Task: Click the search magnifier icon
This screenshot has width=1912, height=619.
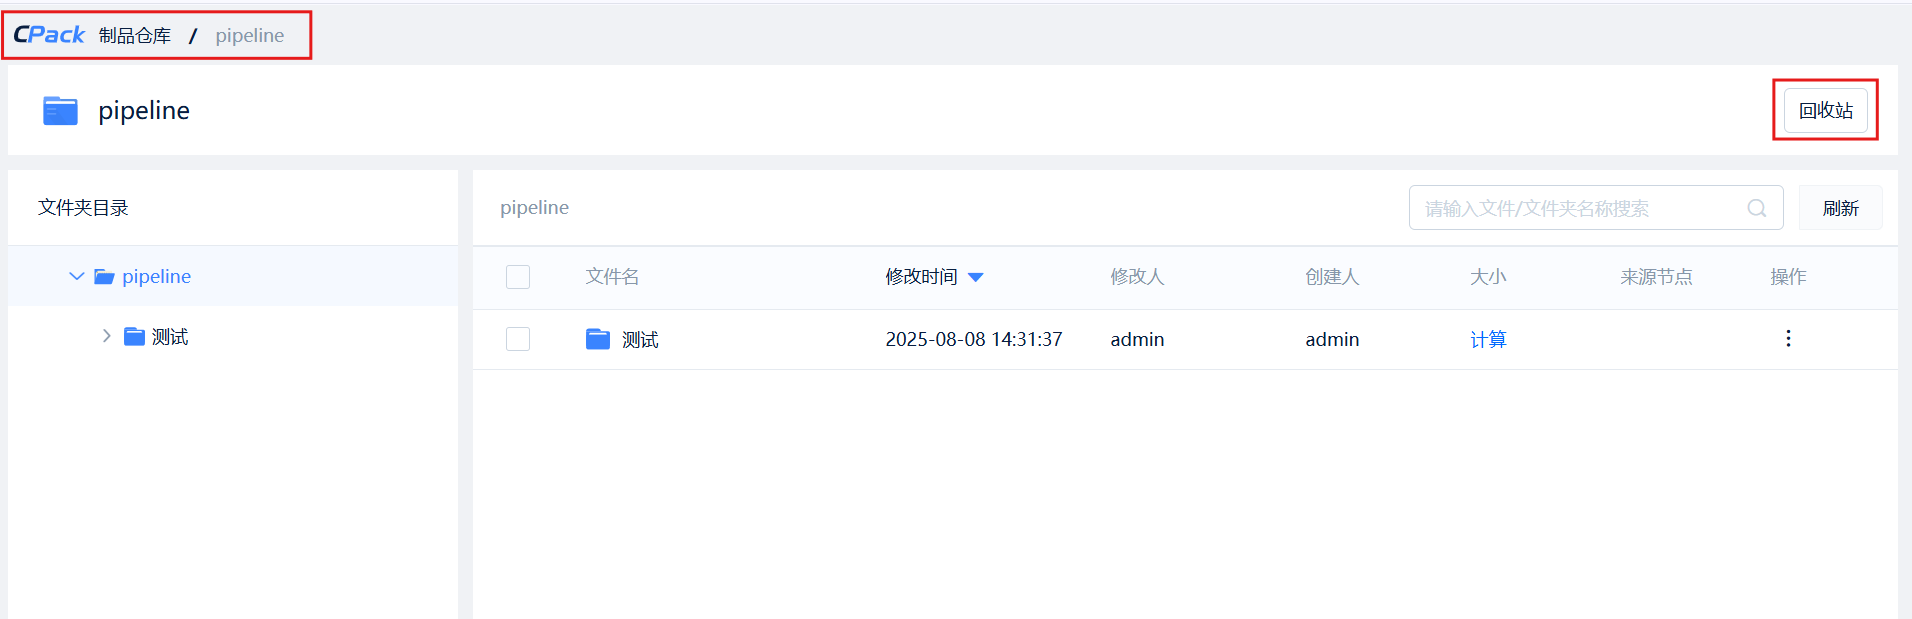Action: [1756, 208]
